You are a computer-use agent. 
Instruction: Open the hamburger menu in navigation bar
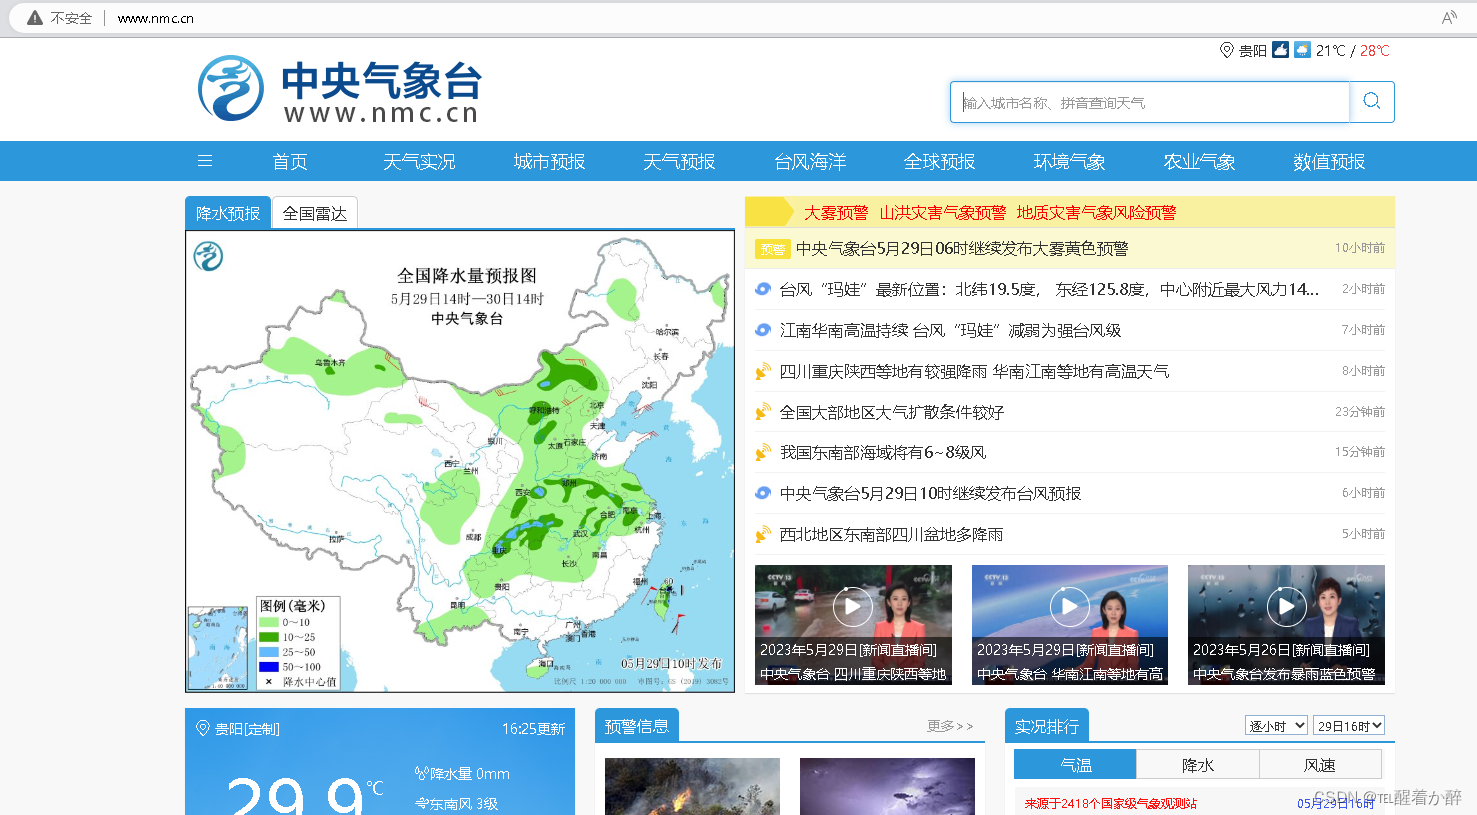click(205, 161)
